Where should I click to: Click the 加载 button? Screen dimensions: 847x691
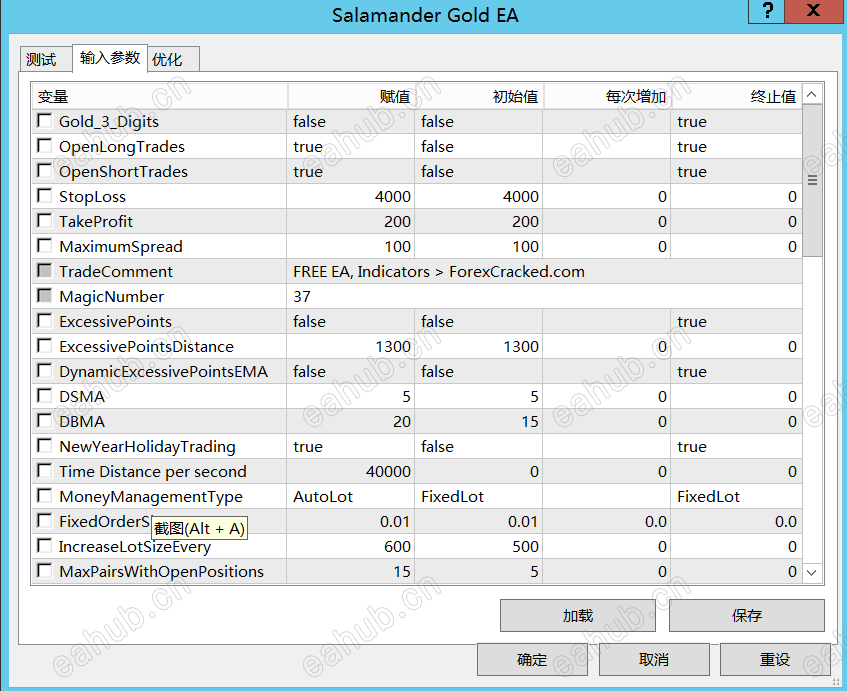click(x=577, y=615)
